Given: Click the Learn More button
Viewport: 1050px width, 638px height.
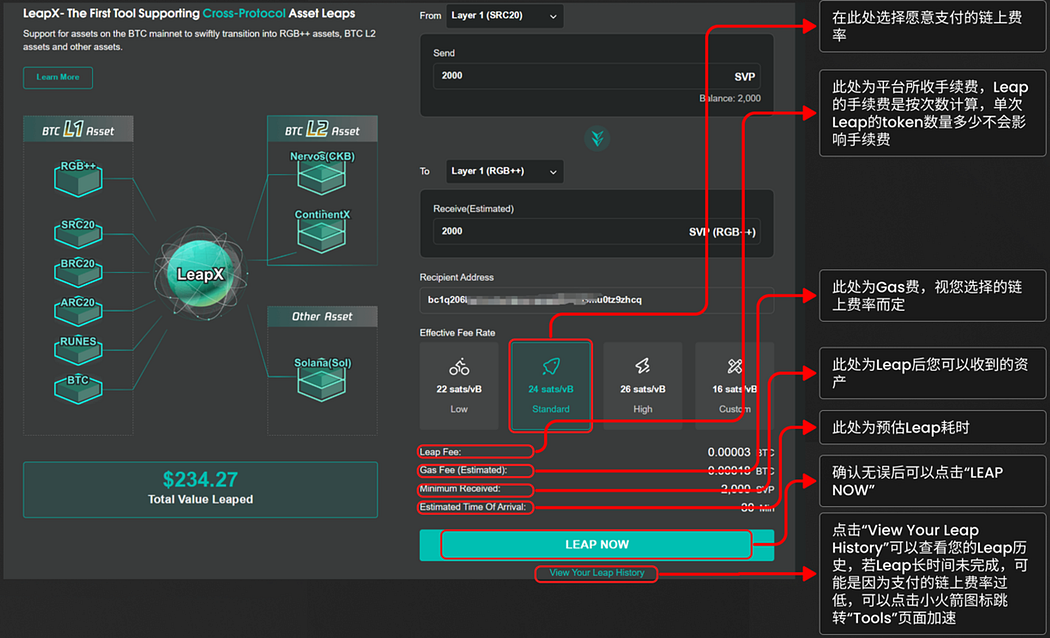Looking at the screenshot, I should pos(58,78).
